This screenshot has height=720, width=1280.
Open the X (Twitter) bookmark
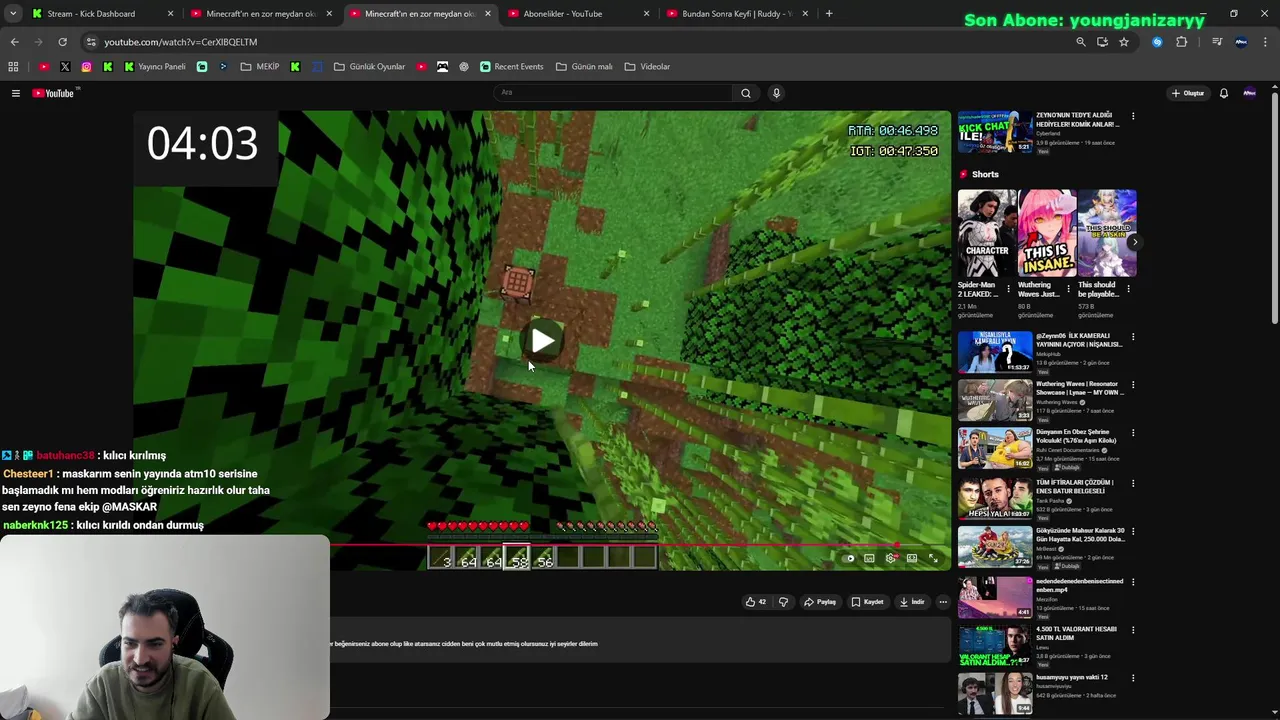point(65,67)
